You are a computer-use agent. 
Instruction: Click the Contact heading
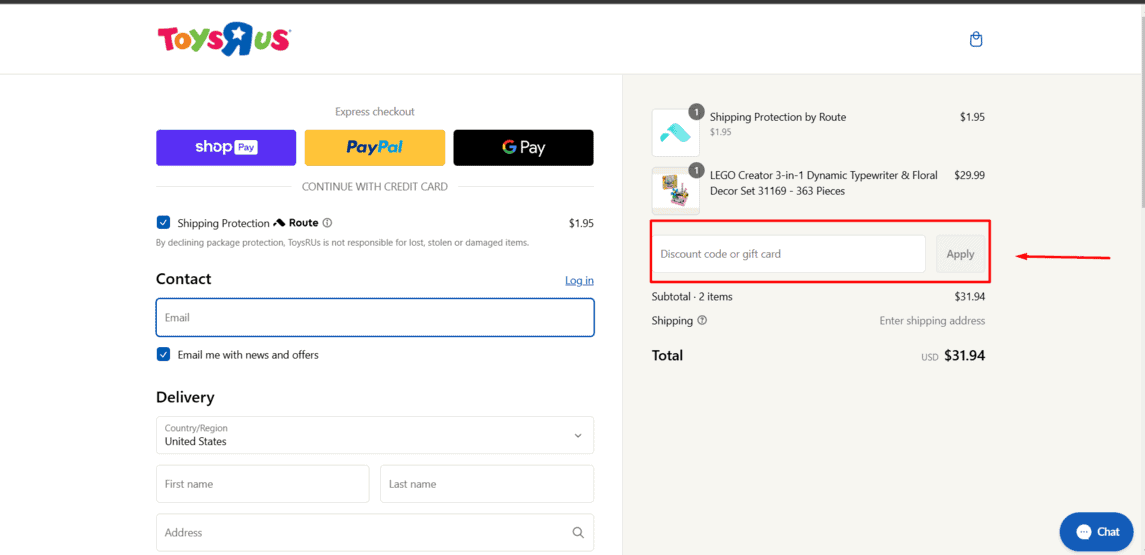point(183,279)
